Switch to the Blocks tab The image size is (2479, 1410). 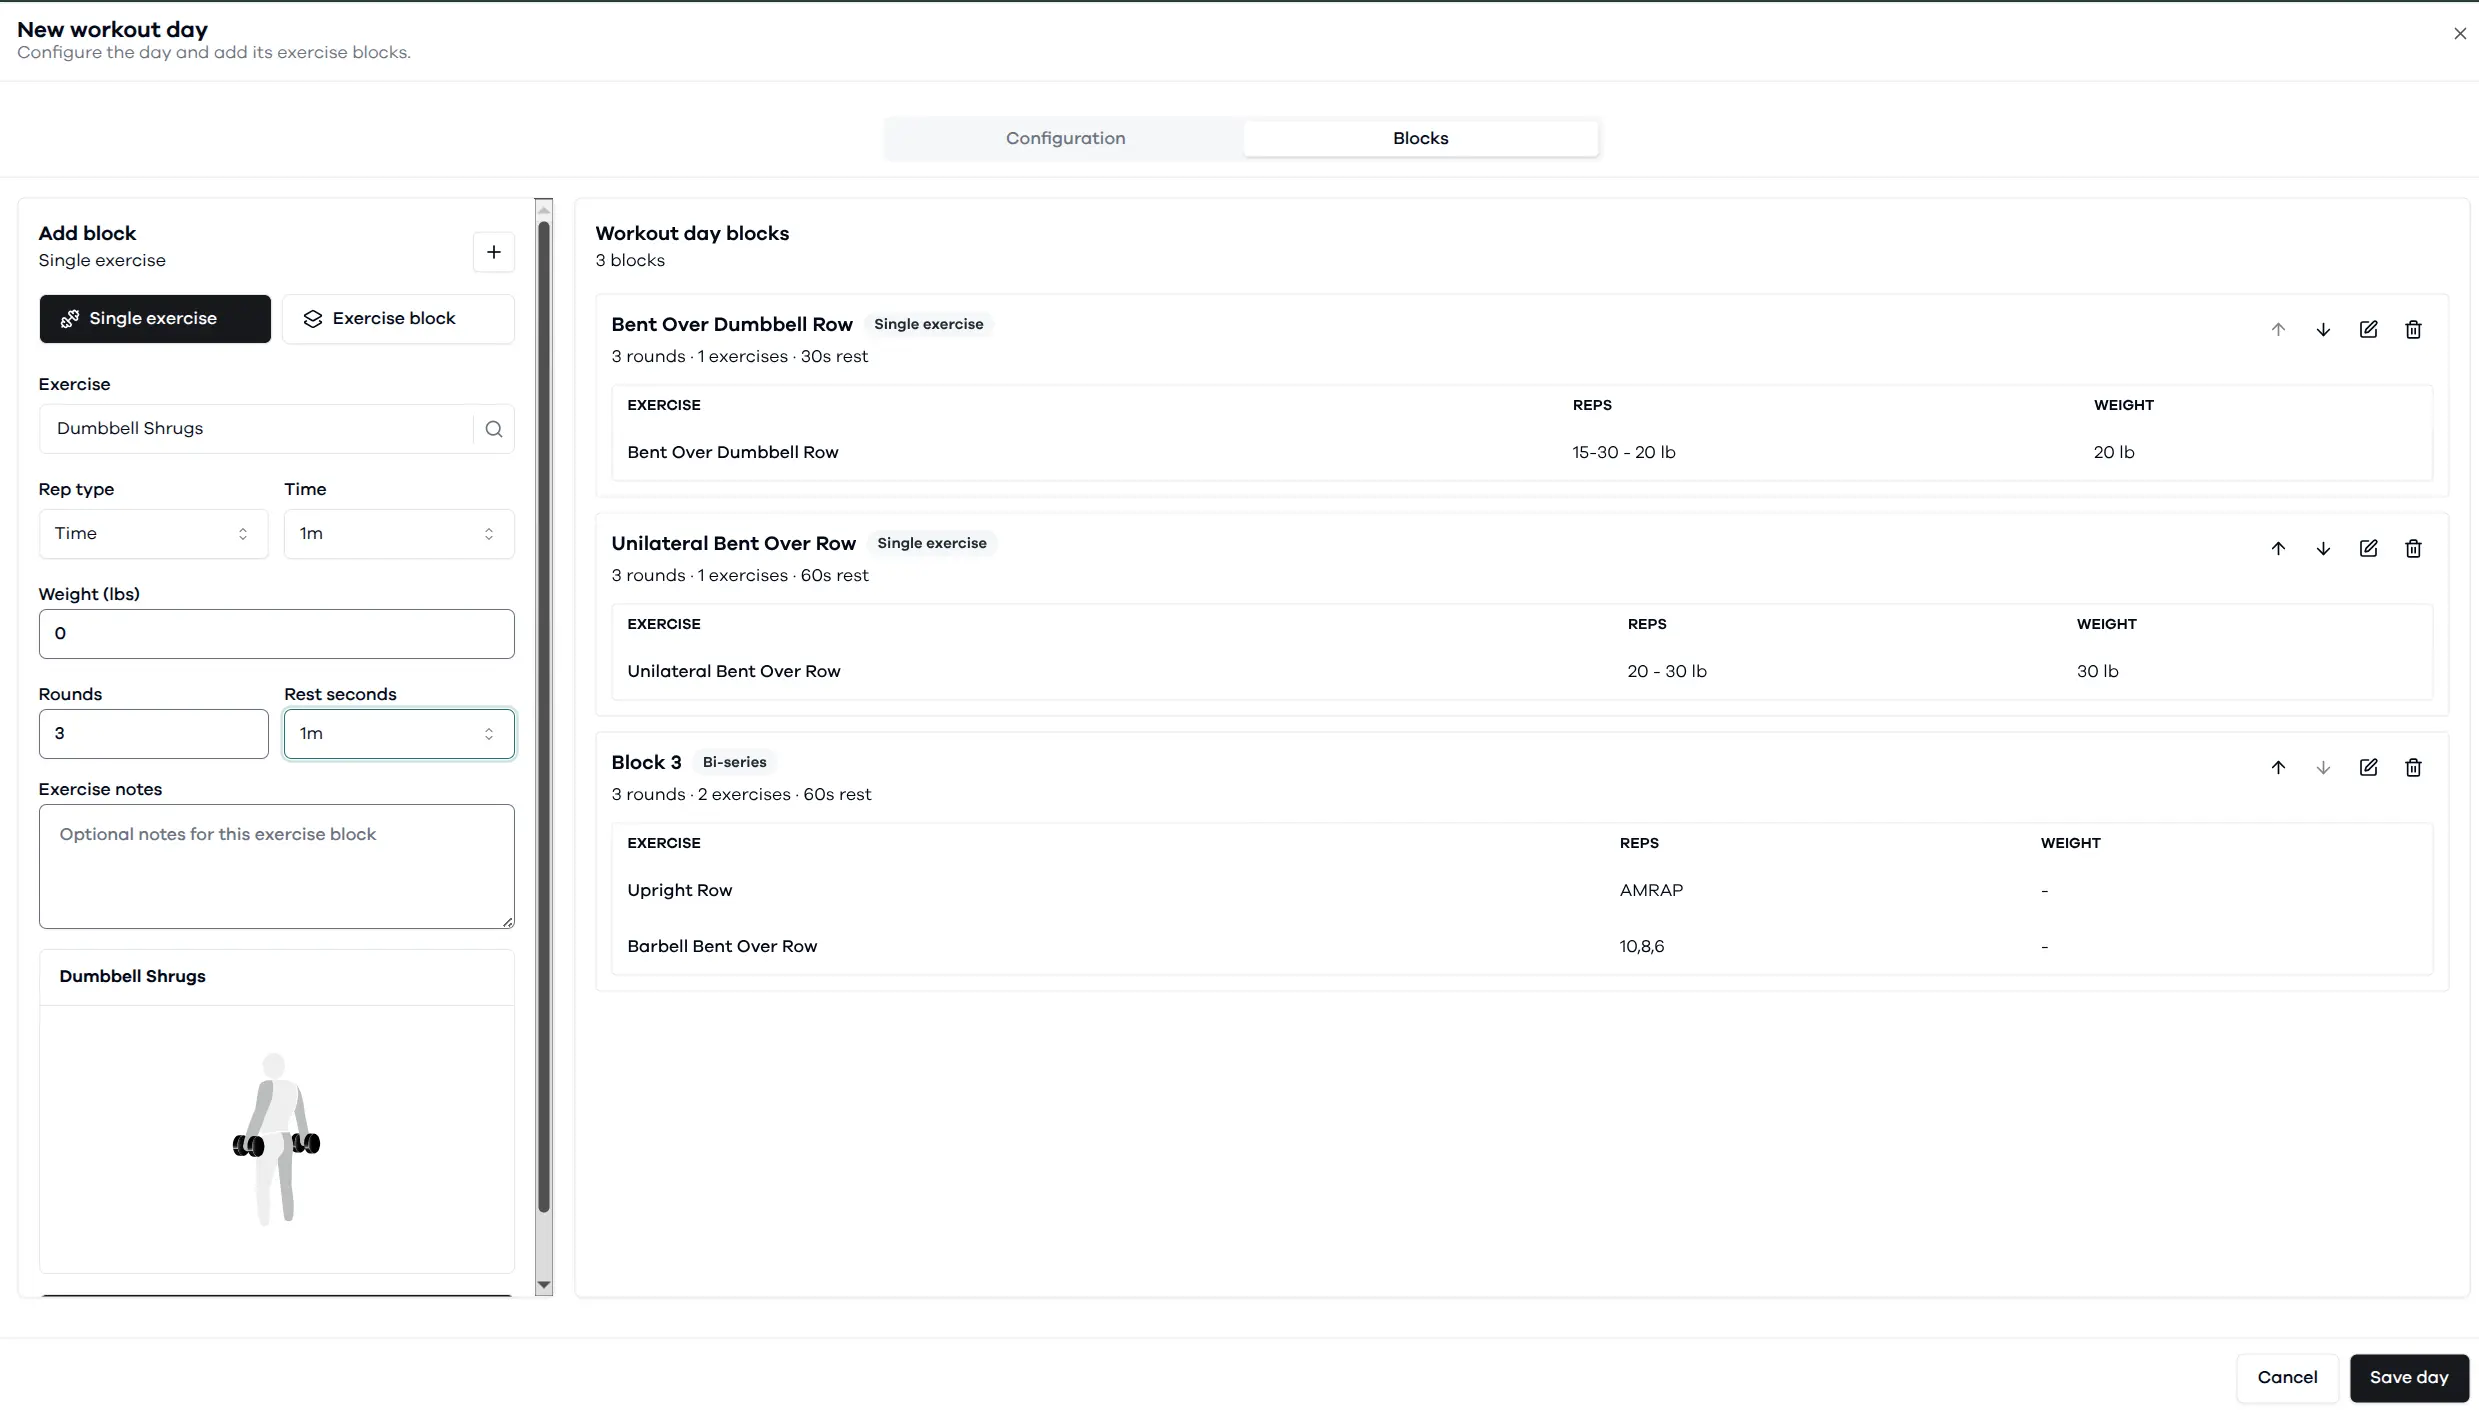(1420, 138)
